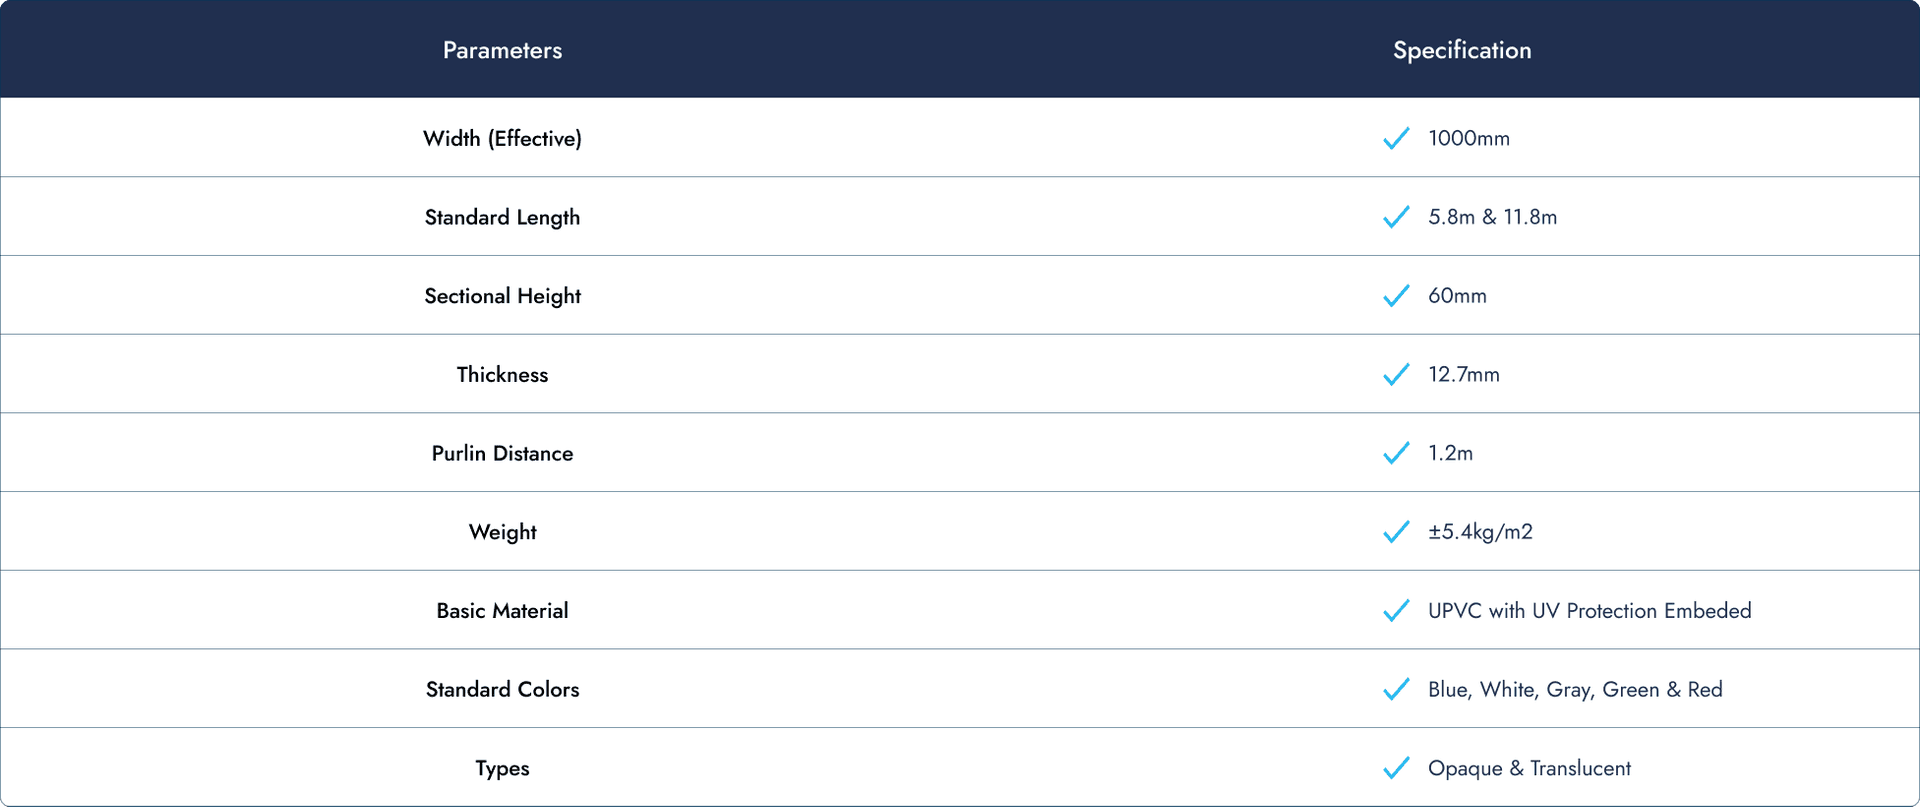This screenshot has height=807, width=1920.
Task: Select the Types row label
Action: click(x=502, y=768)
